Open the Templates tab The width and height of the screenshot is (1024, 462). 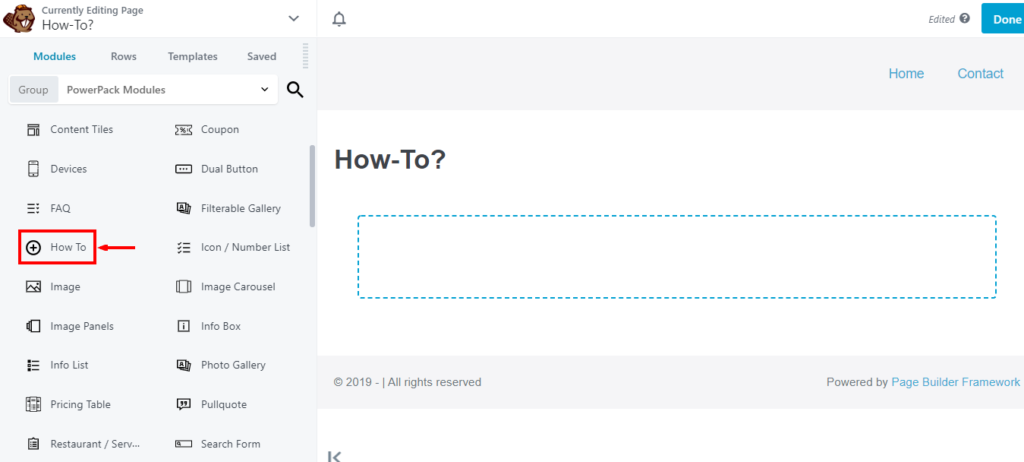click(193, 56)
